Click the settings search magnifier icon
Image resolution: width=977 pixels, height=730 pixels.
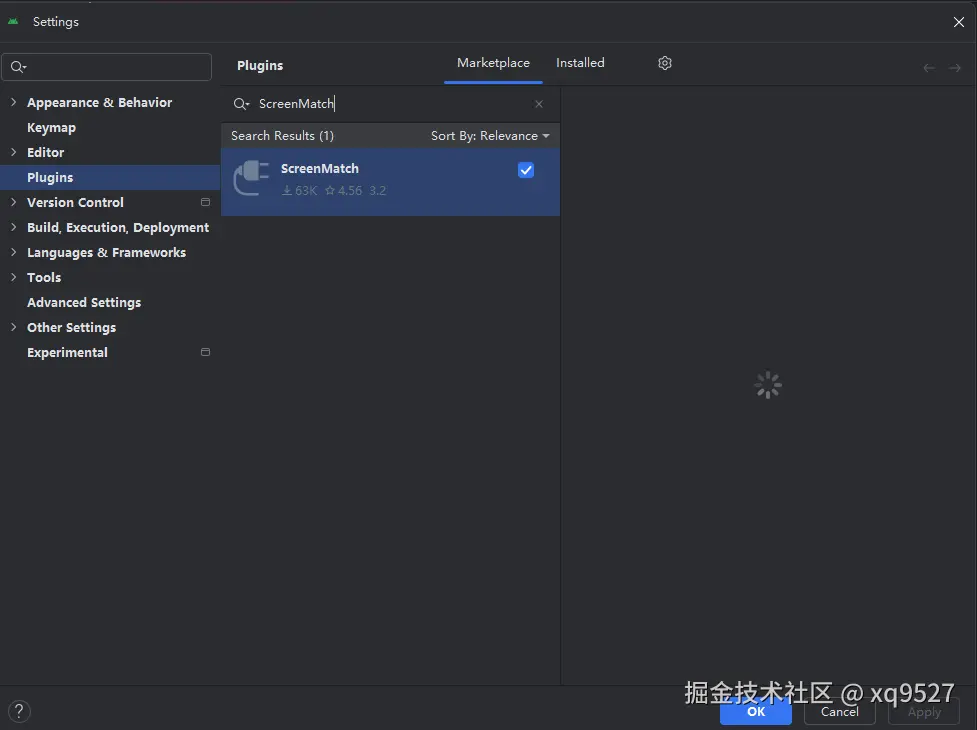19,67
